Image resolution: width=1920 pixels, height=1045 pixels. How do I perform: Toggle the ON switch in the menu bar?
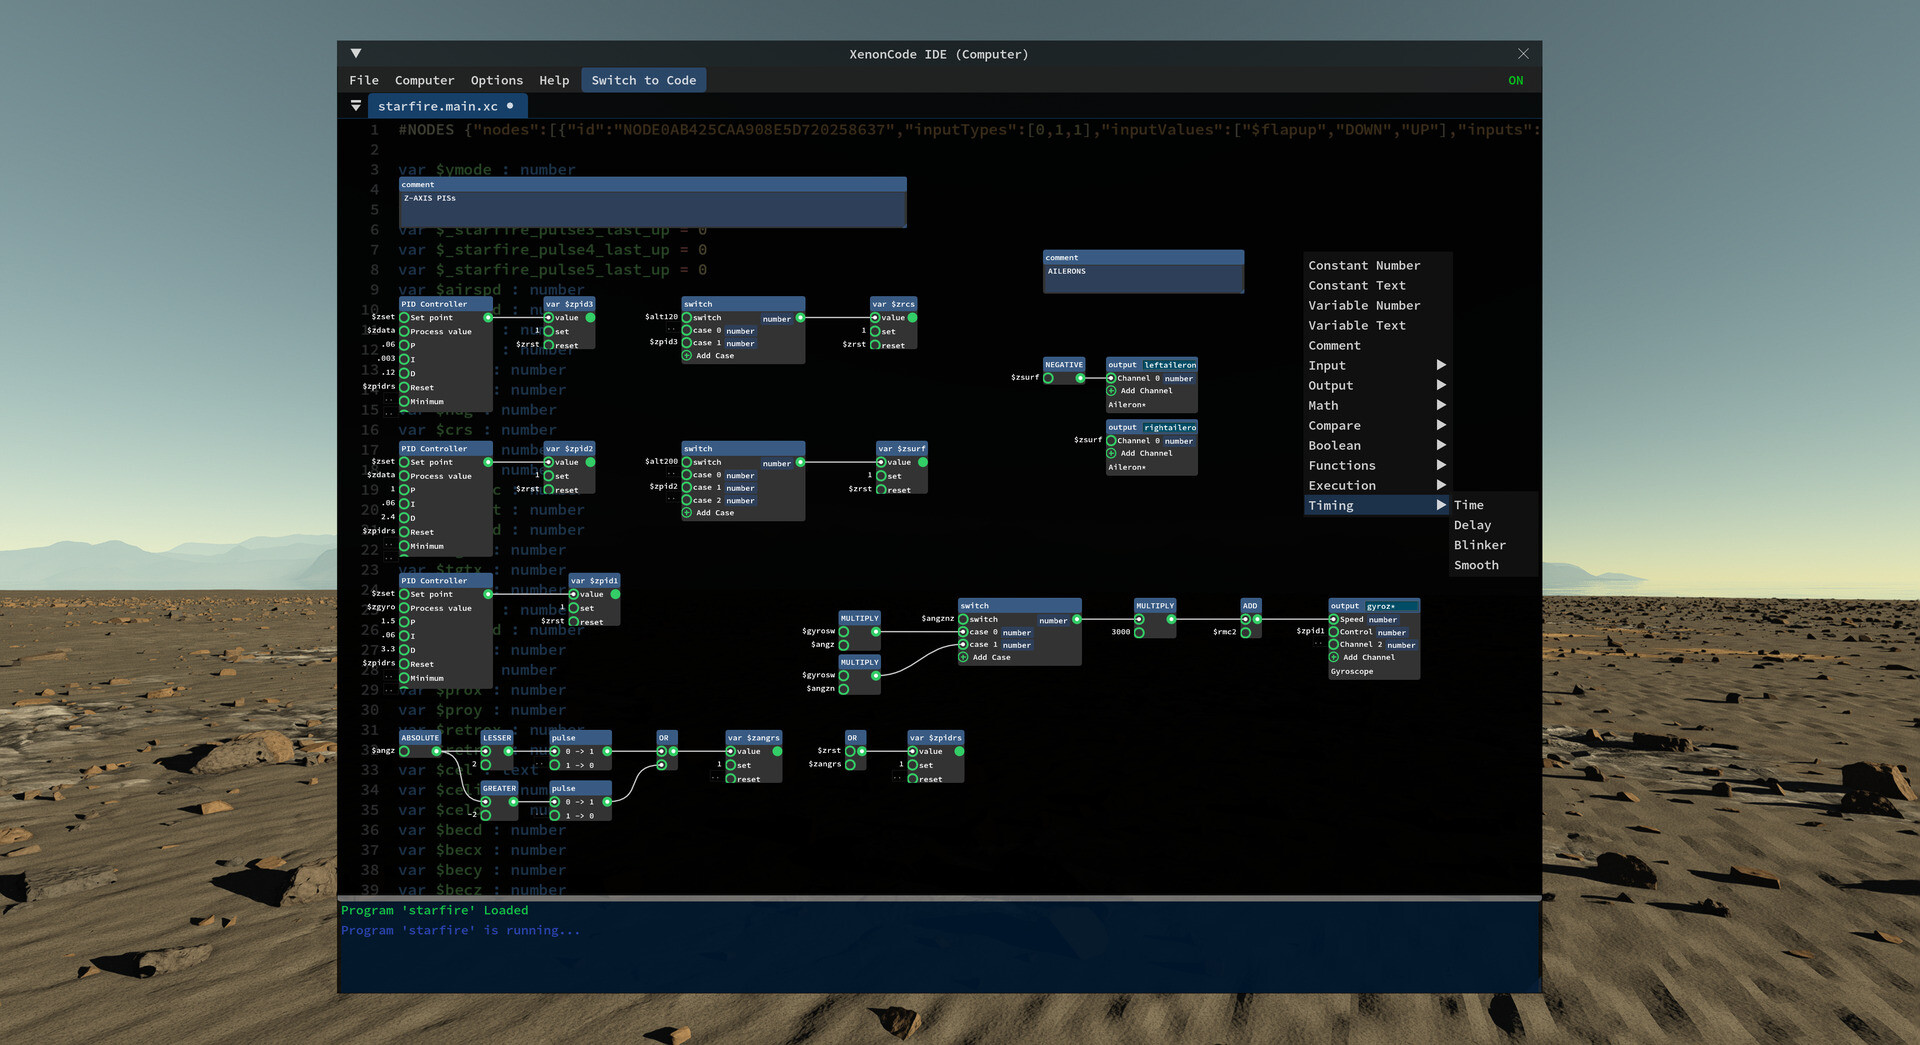click(1515, 80)
